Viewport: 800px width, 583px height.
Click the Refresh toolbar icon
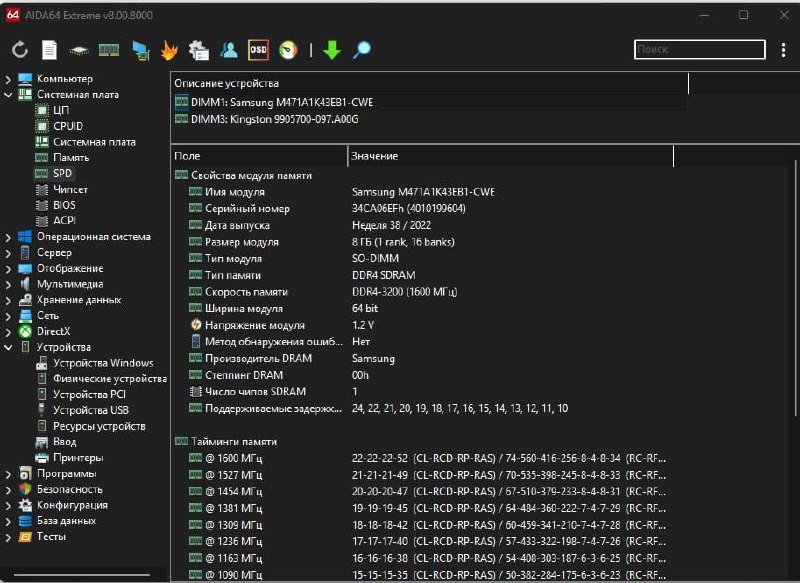[20, 50]
